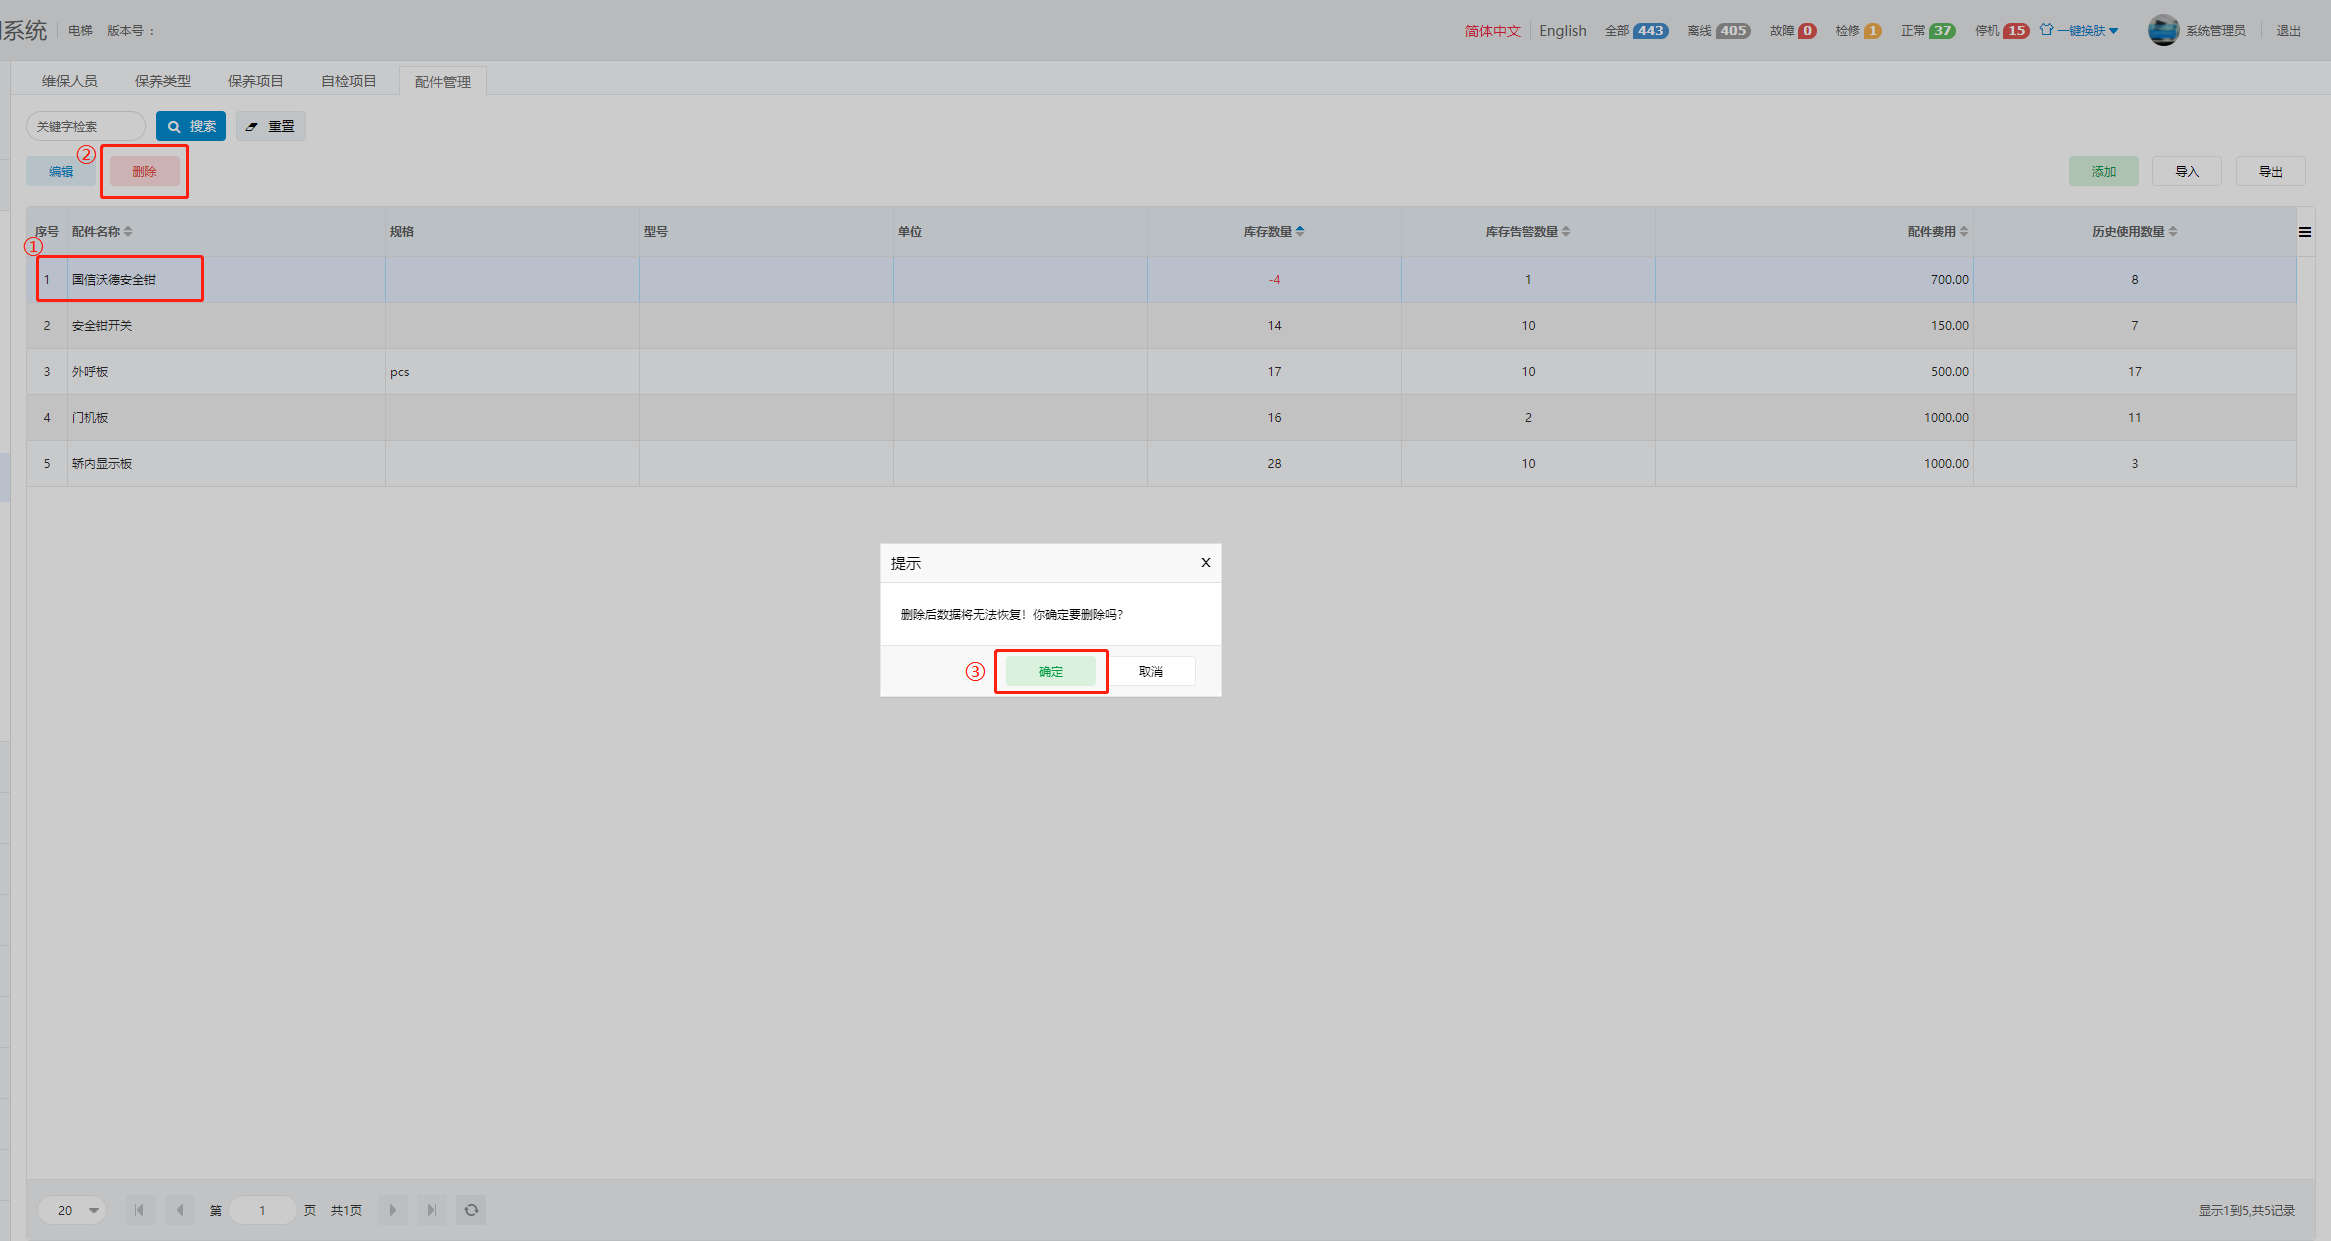Toggle sort on 配件名称 column
Image resolution: width=2331 pixels, height=1241 pixels.
[128, 231]
